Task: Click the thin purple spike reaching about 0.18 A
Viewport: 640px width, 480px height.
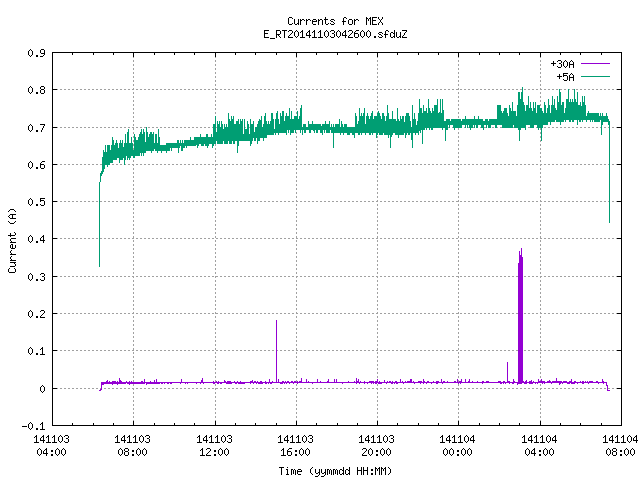Action: (276, 351)
